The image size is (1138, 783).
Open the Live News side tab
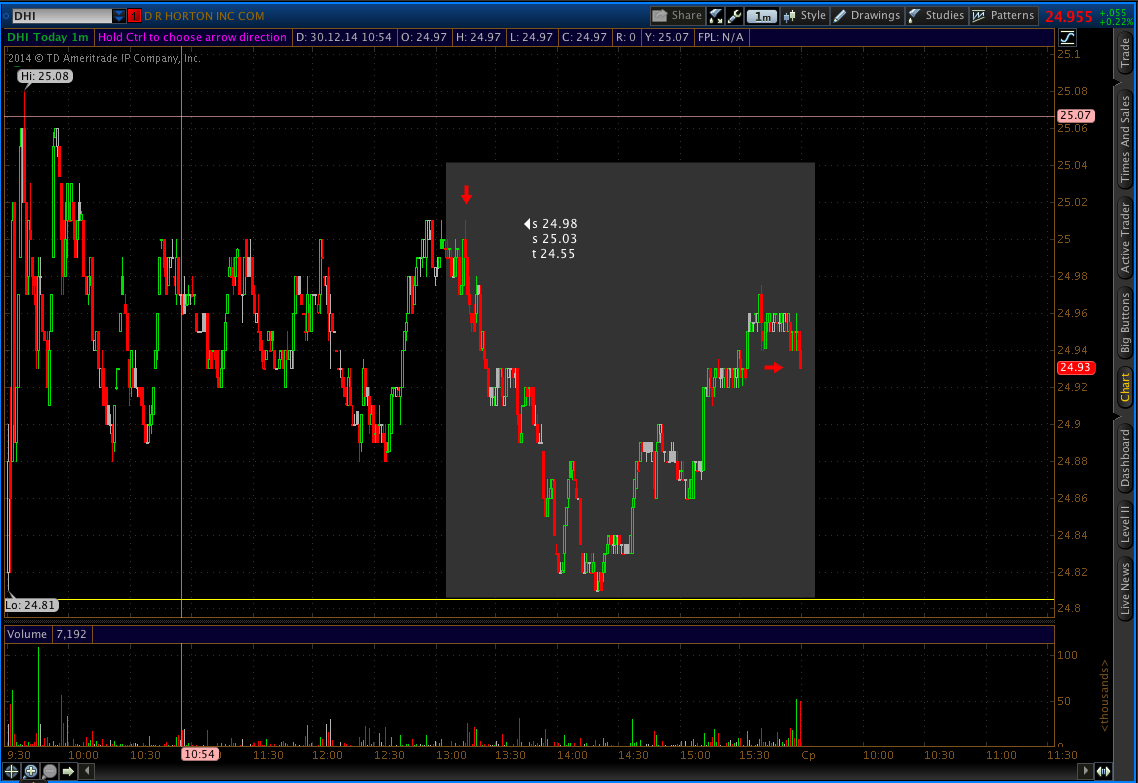(1125, 588)
